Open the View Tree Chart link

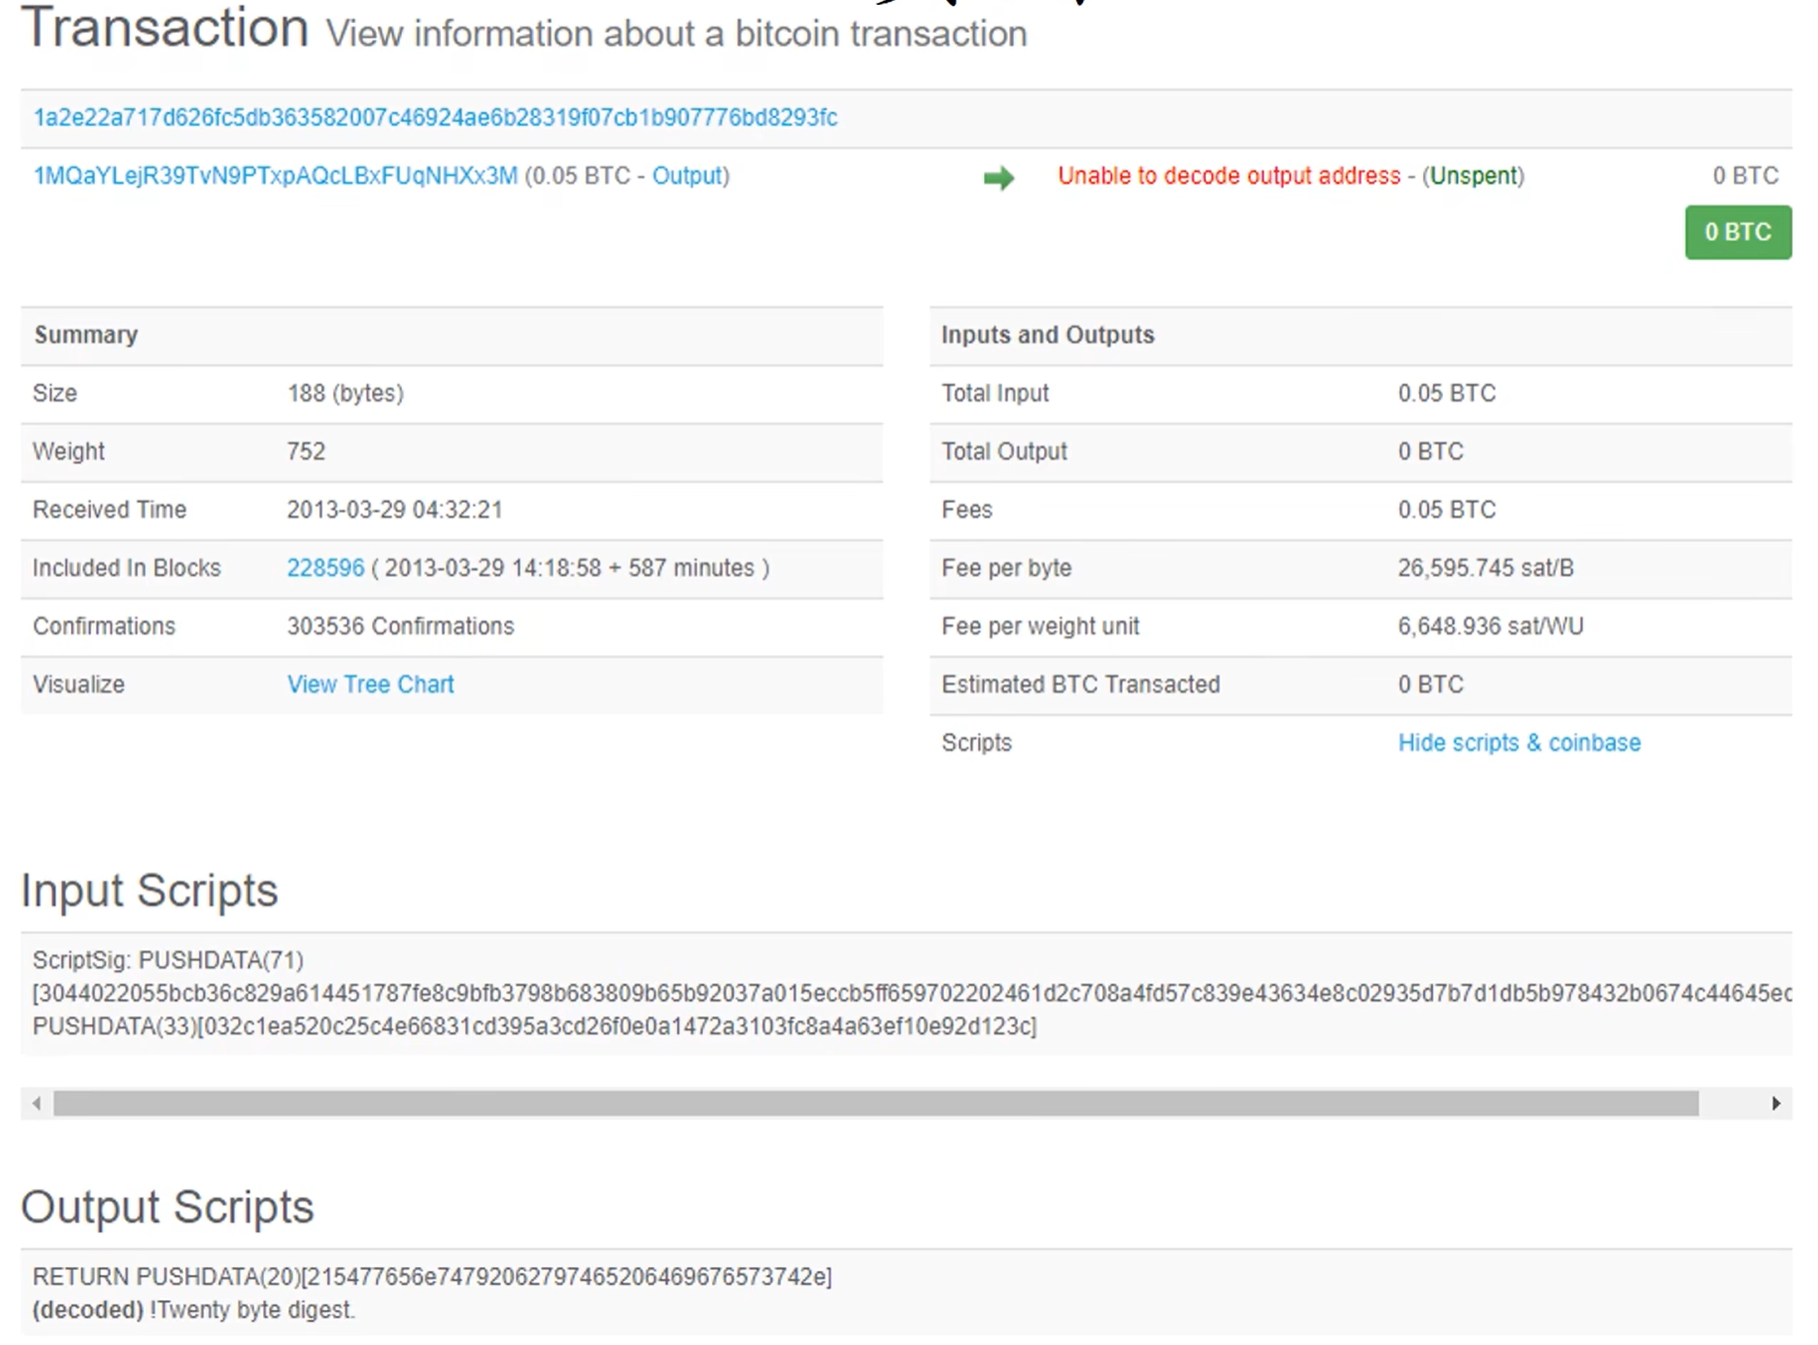pyautogui.click(x=371, y=684)
